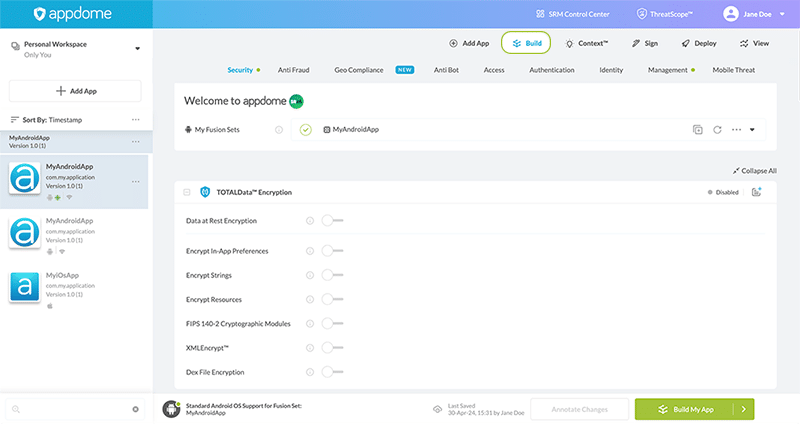This screenshot has width=800, height=424.
Task: Click Collapse All link
Action: 754,171
